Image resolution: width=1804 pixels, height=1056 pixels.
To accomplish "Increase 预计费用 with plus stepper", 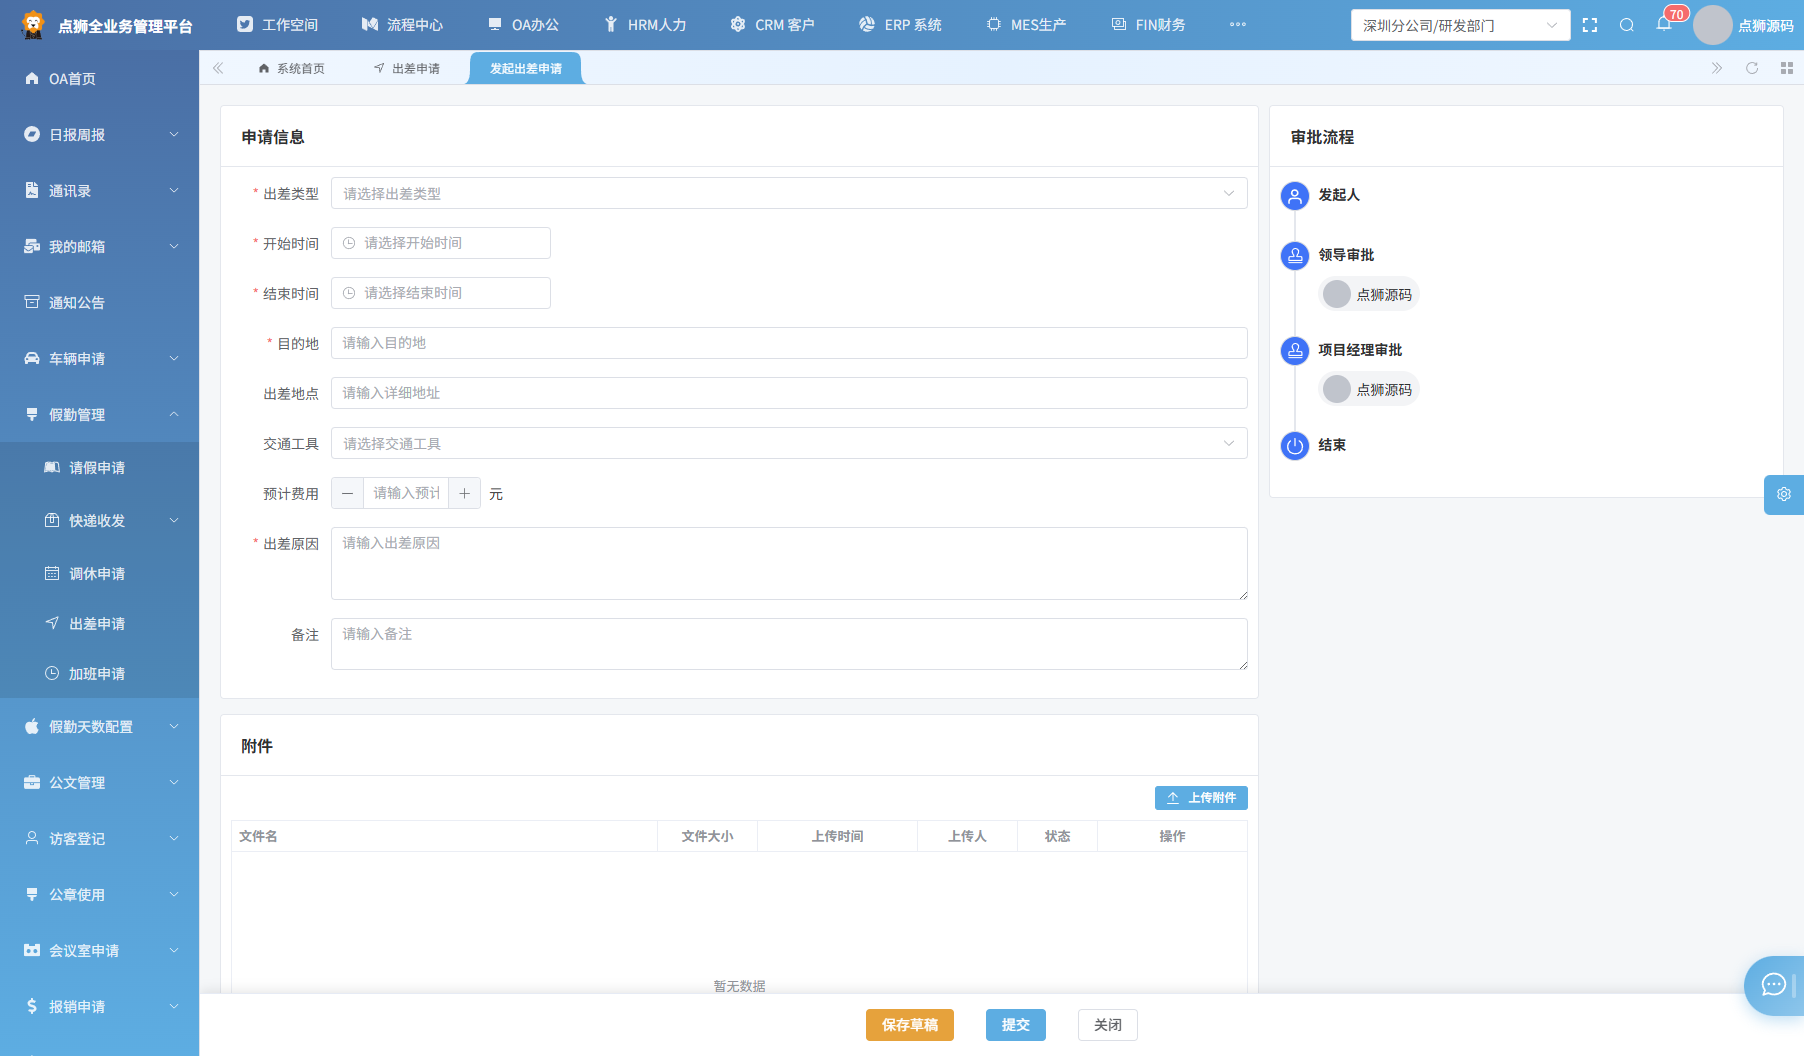I will point(465,493).
